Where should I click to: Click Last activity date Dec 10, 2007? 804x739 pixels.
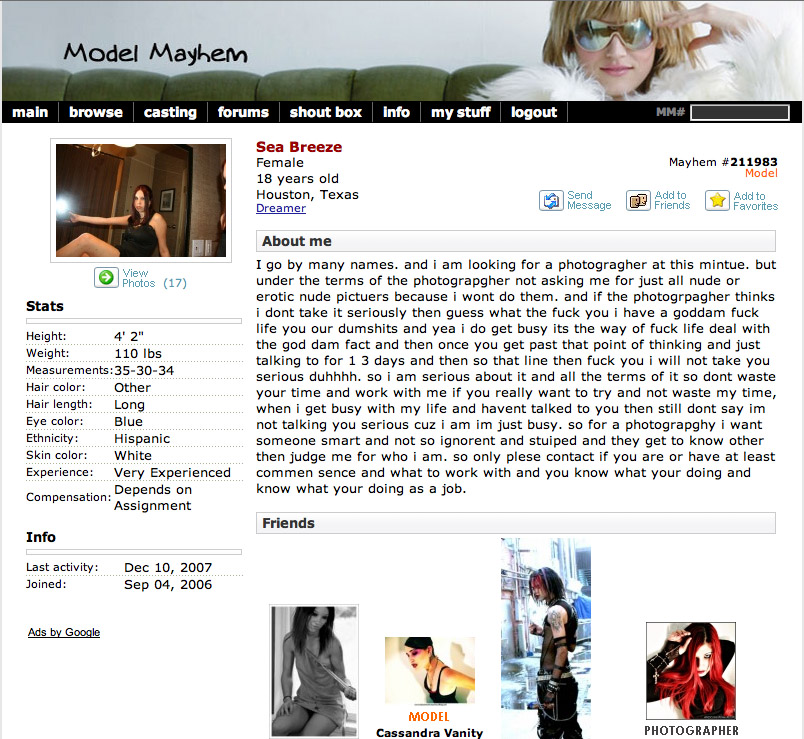click(168, 567)
